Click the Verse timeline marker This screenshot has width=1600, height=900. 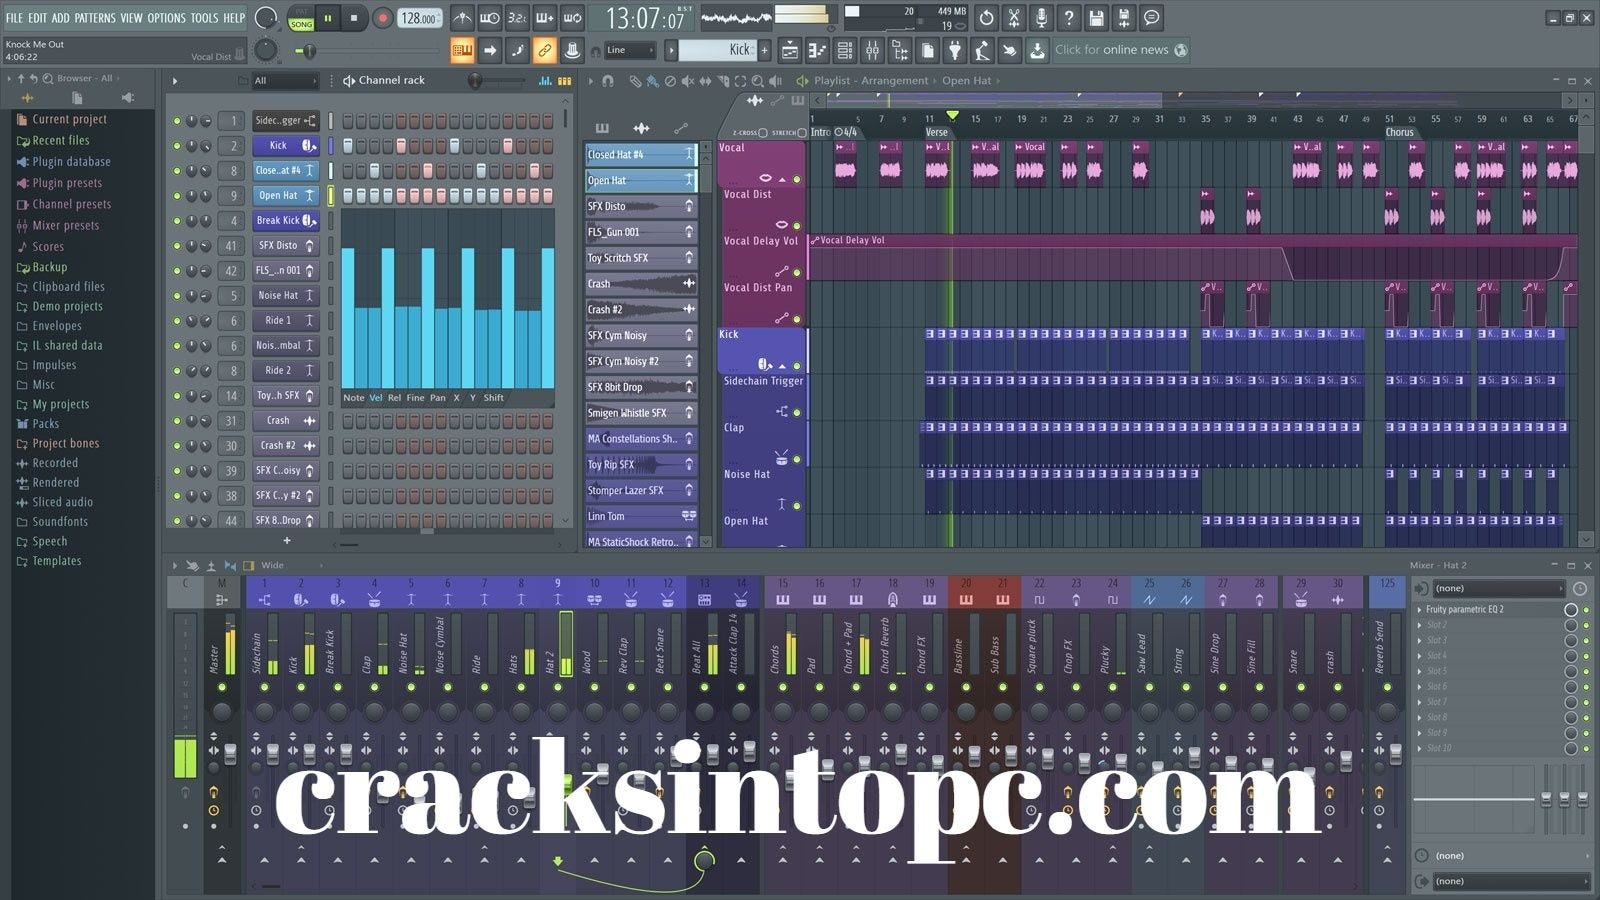936,132
